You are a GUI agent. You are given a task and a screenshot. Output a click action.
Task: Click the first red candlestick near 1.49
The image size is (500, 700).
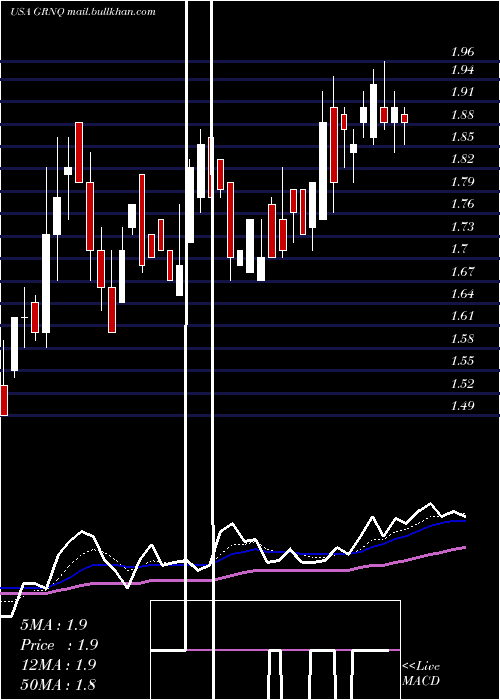[4, 400]
